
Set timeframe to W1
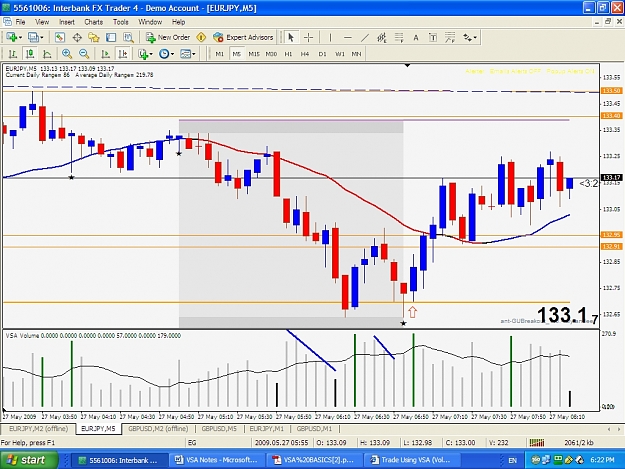pos(340,54)
